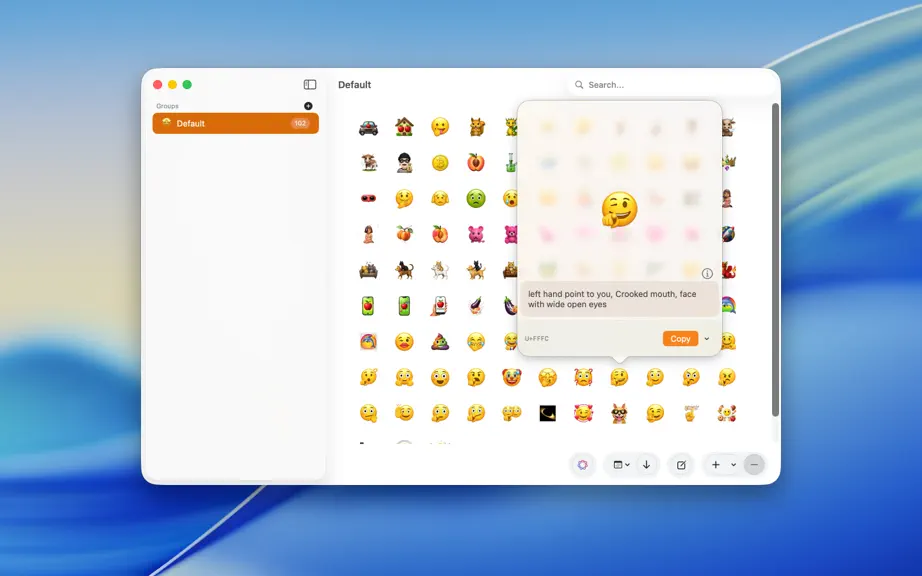This screenshot has height=576, width=922.
Task: Select the face licking lips emoji
Action: pos(440,127)
